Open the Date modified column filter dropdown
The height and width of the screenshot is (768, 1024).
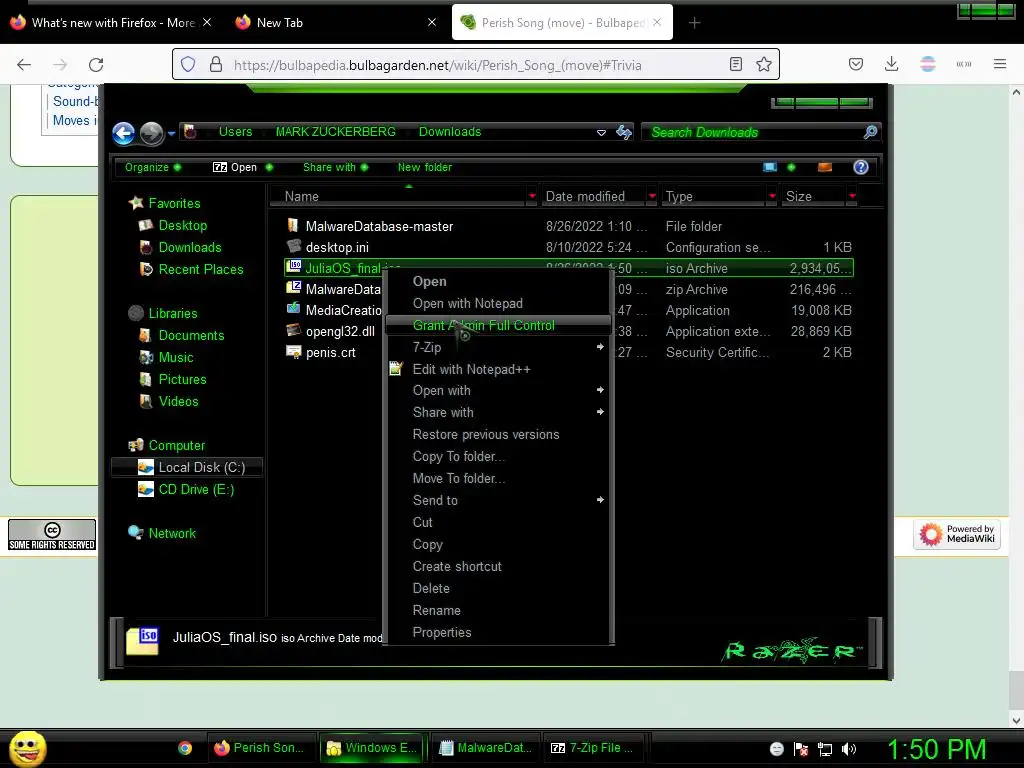click(652, 196)
